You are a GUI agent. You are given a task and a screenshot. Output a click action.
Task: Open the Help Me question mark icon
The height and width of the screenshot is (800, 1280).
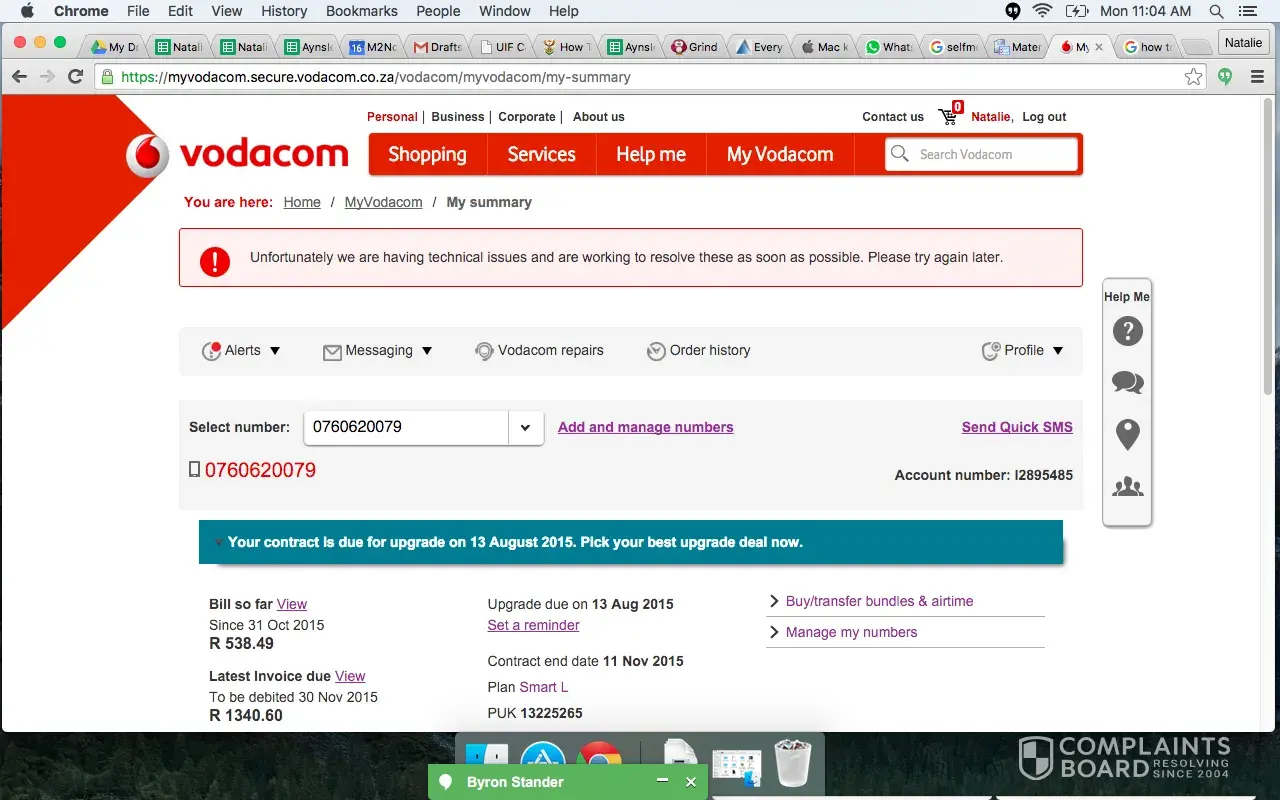[1127, 331]
